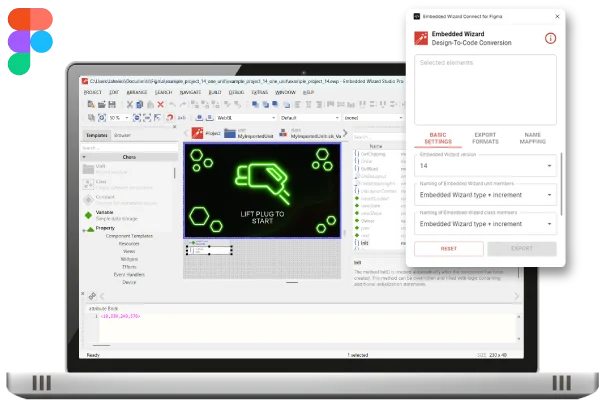
Task: Click the link icon above code editor
Action: (92, 296)
